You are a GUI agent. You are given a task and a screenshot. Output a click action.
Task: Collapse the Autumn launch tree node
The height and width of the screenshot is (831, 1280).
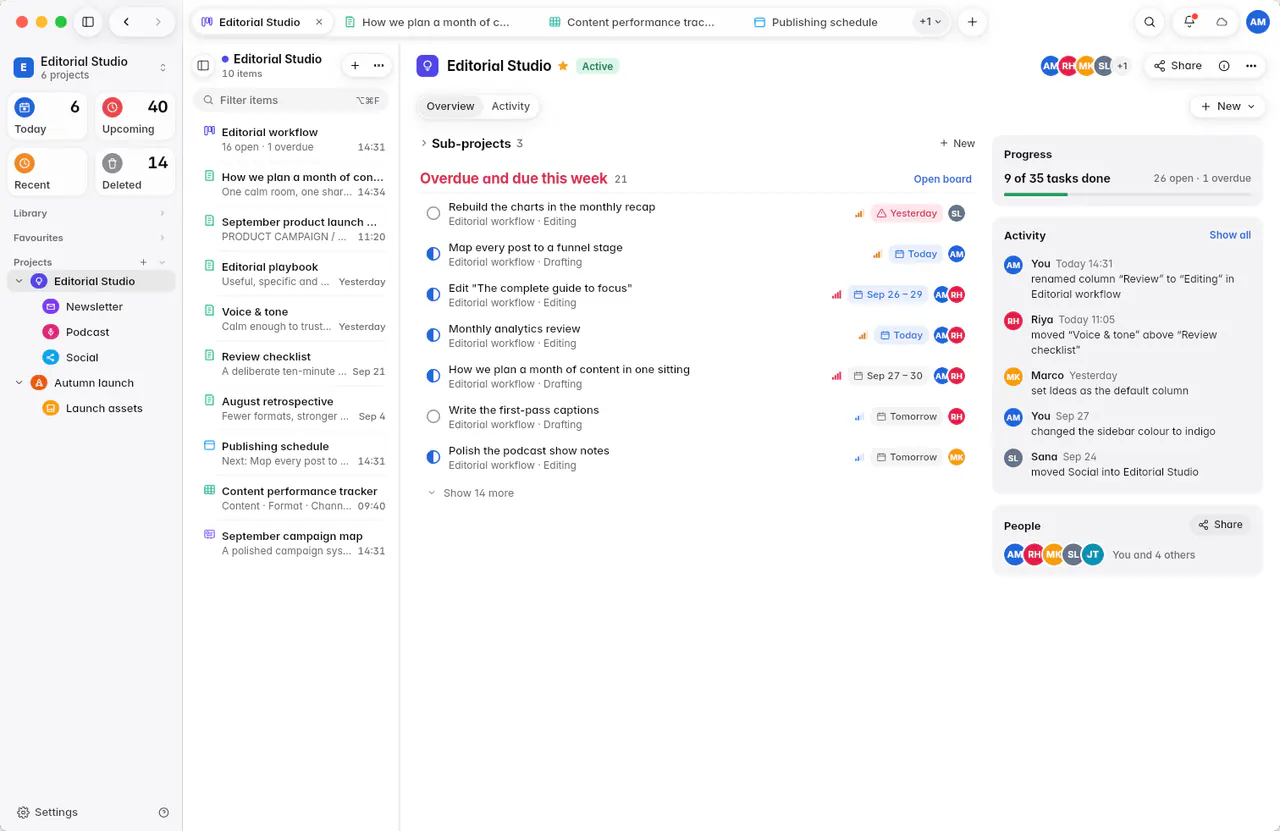(19, 383)
